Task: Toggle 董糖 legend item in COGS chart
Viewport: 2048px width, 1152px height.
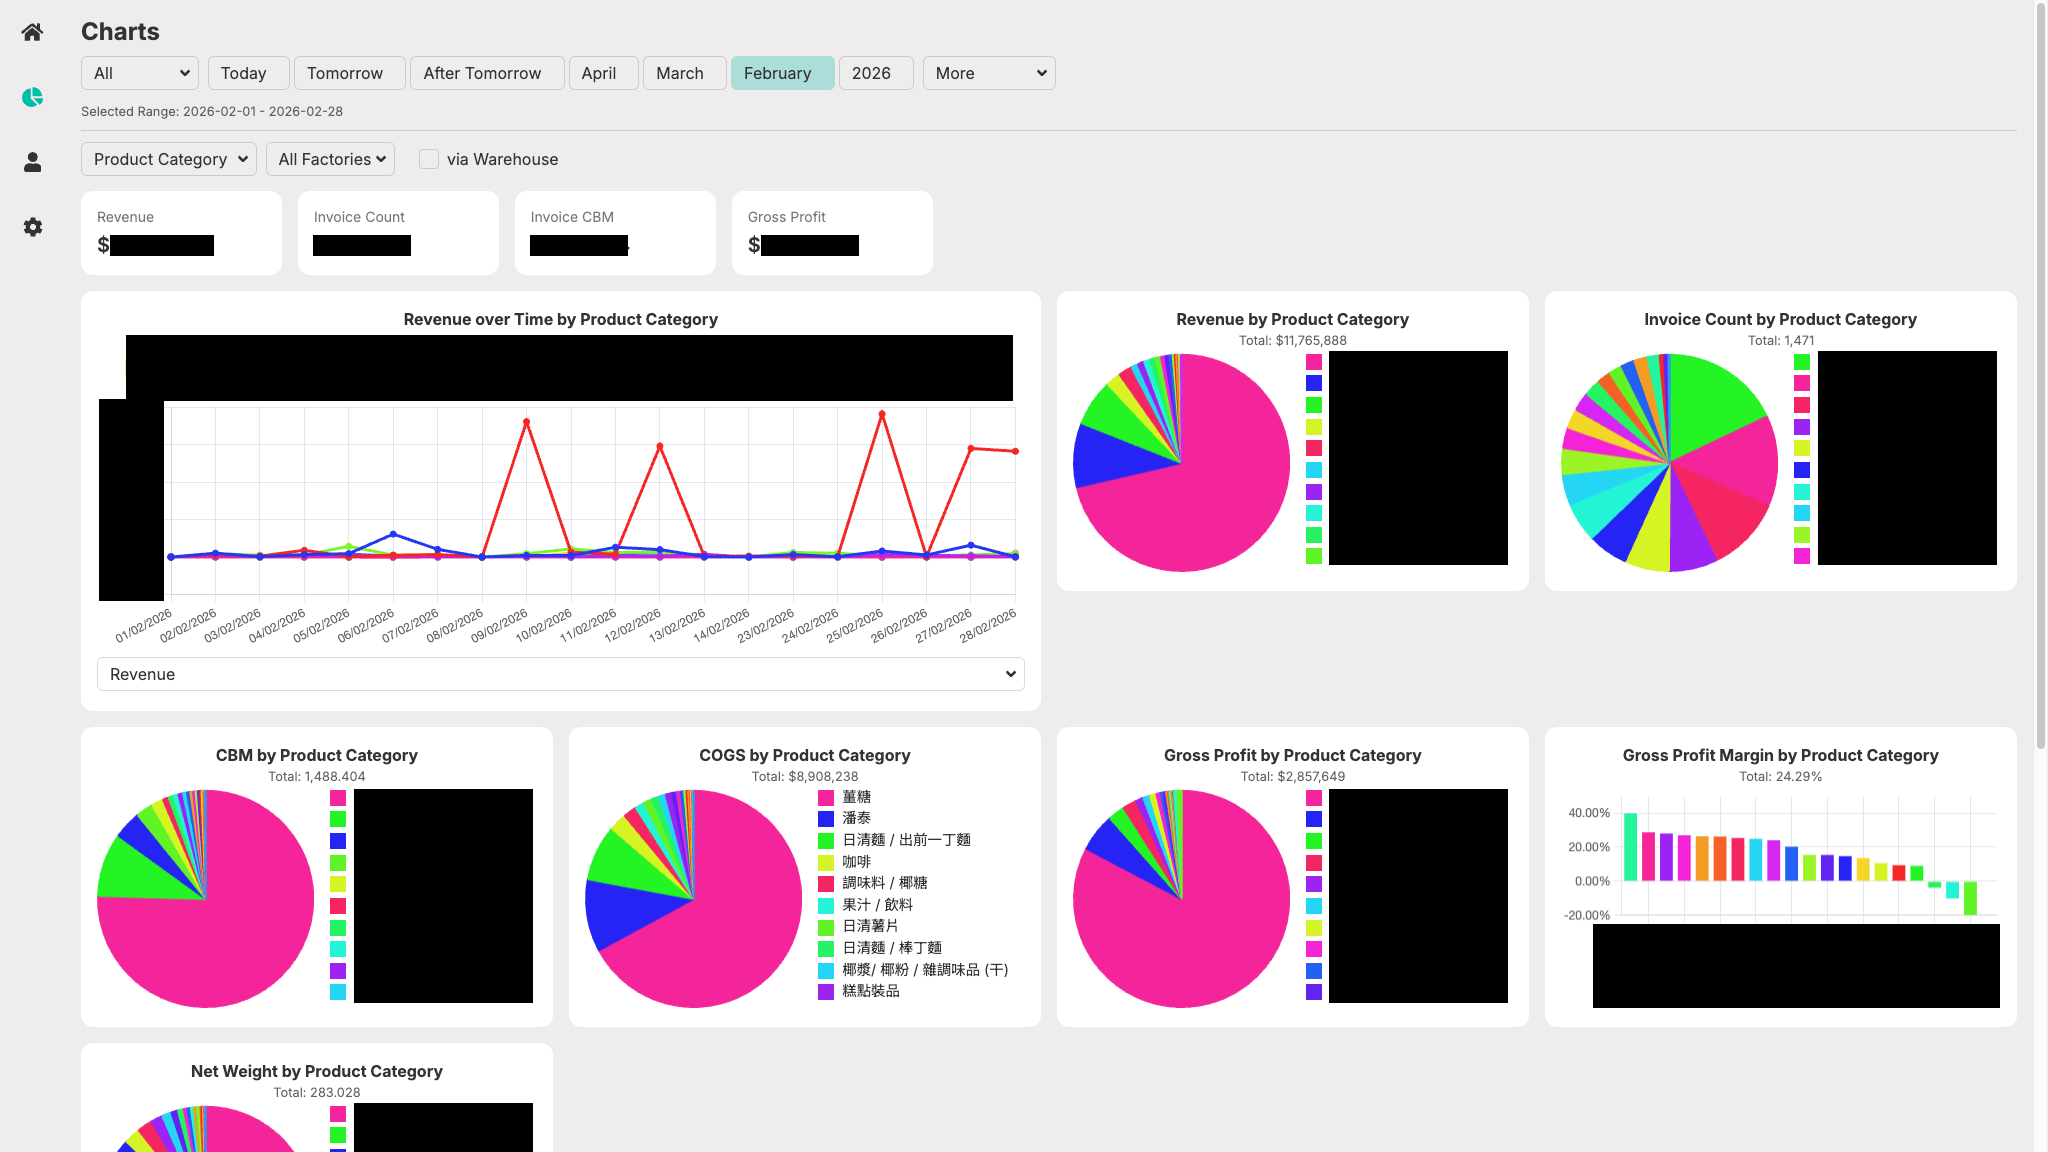Action: 856,797
